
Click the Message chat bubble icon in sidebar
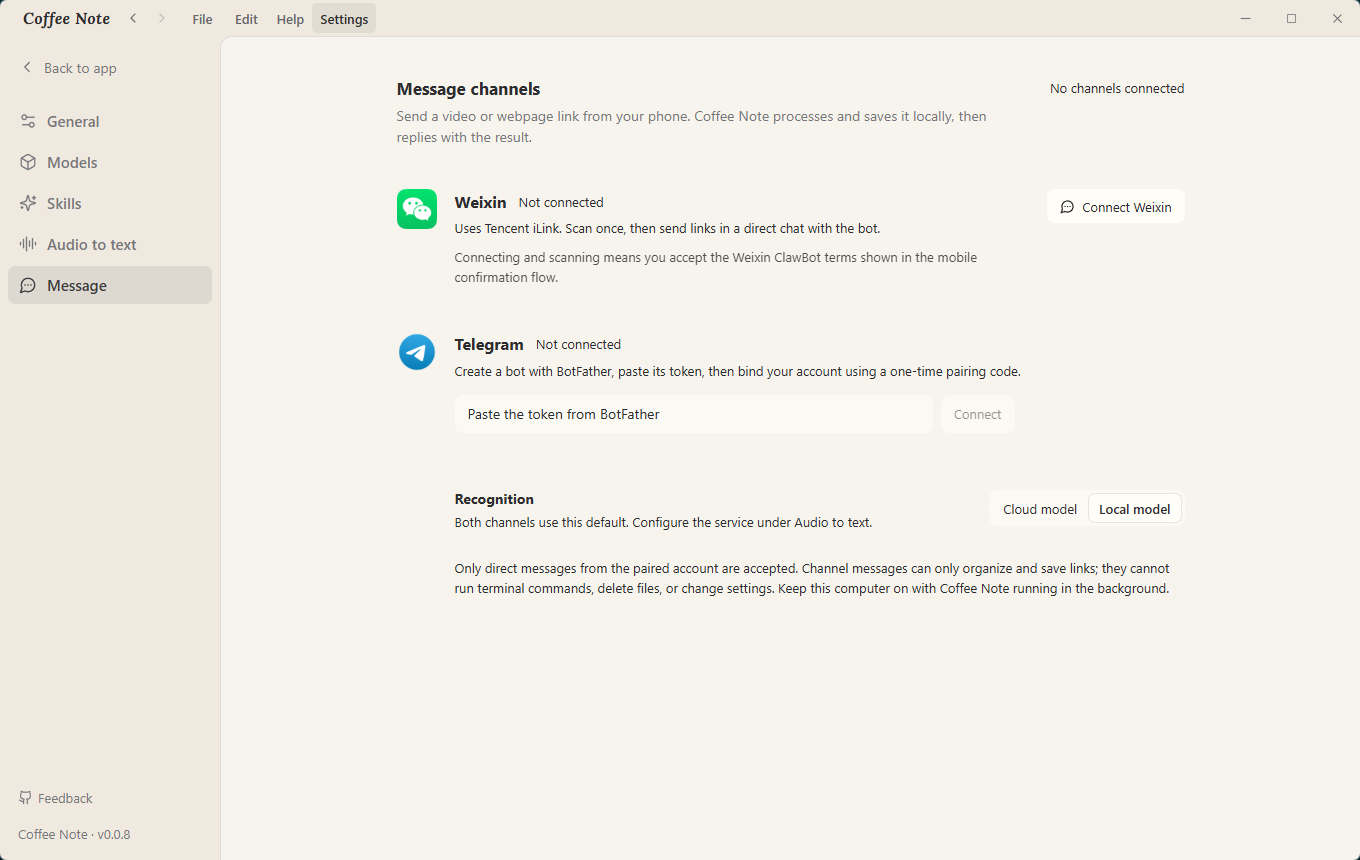(x=28, y=285)
